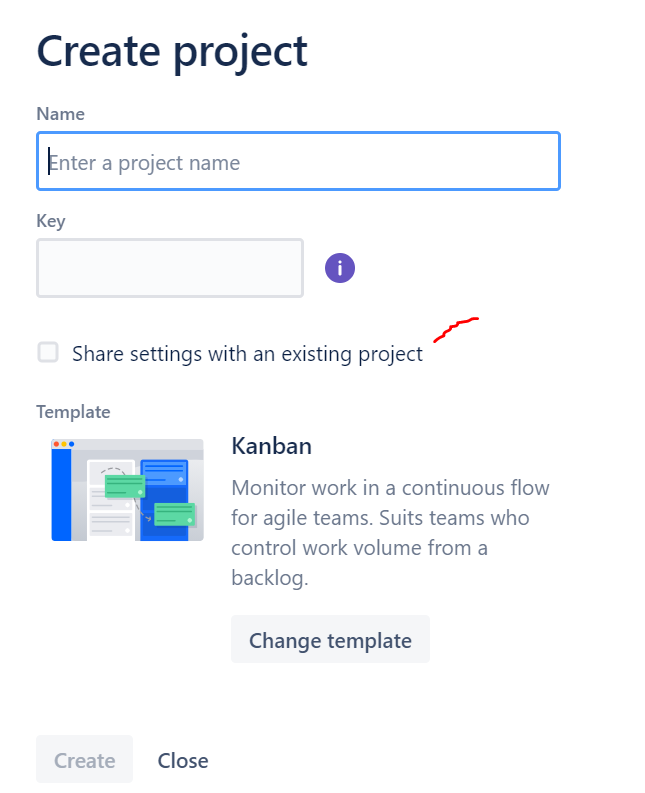The height and width of the screenshot is (793, 645).
Task: Click the window dots in Kanban illustration
Action: [64, 444]
